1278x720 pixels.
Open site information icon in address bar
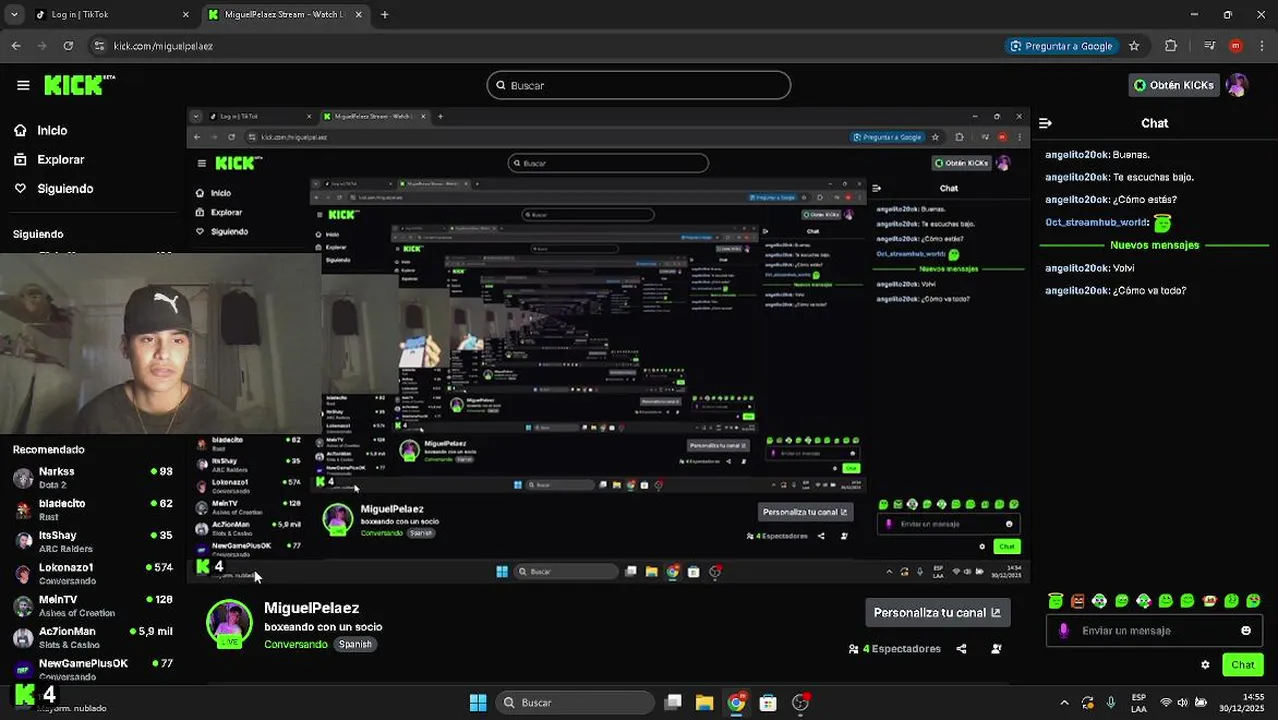point(99,46)
